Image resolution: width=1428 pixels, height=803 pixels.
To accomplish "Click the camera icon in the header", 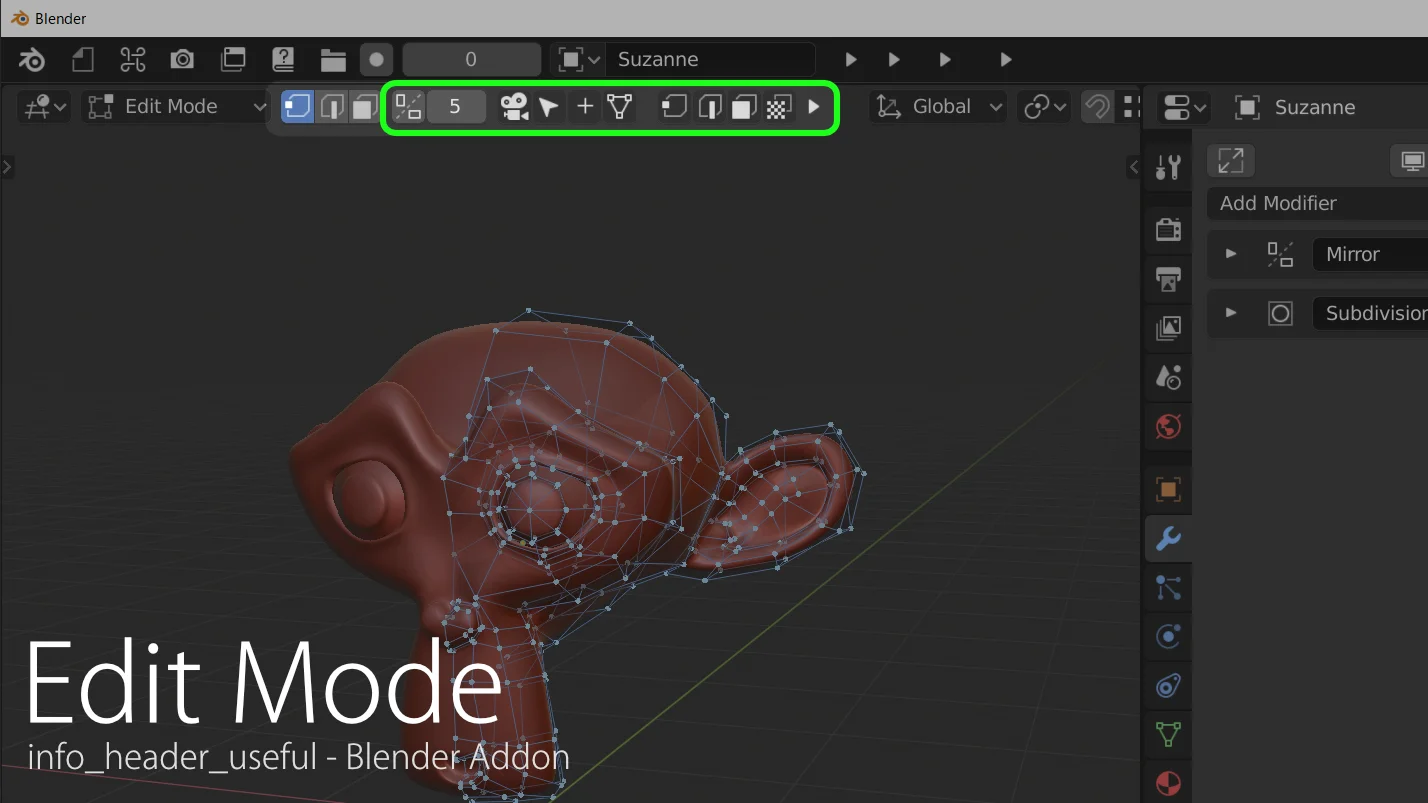I will point(182,60).
